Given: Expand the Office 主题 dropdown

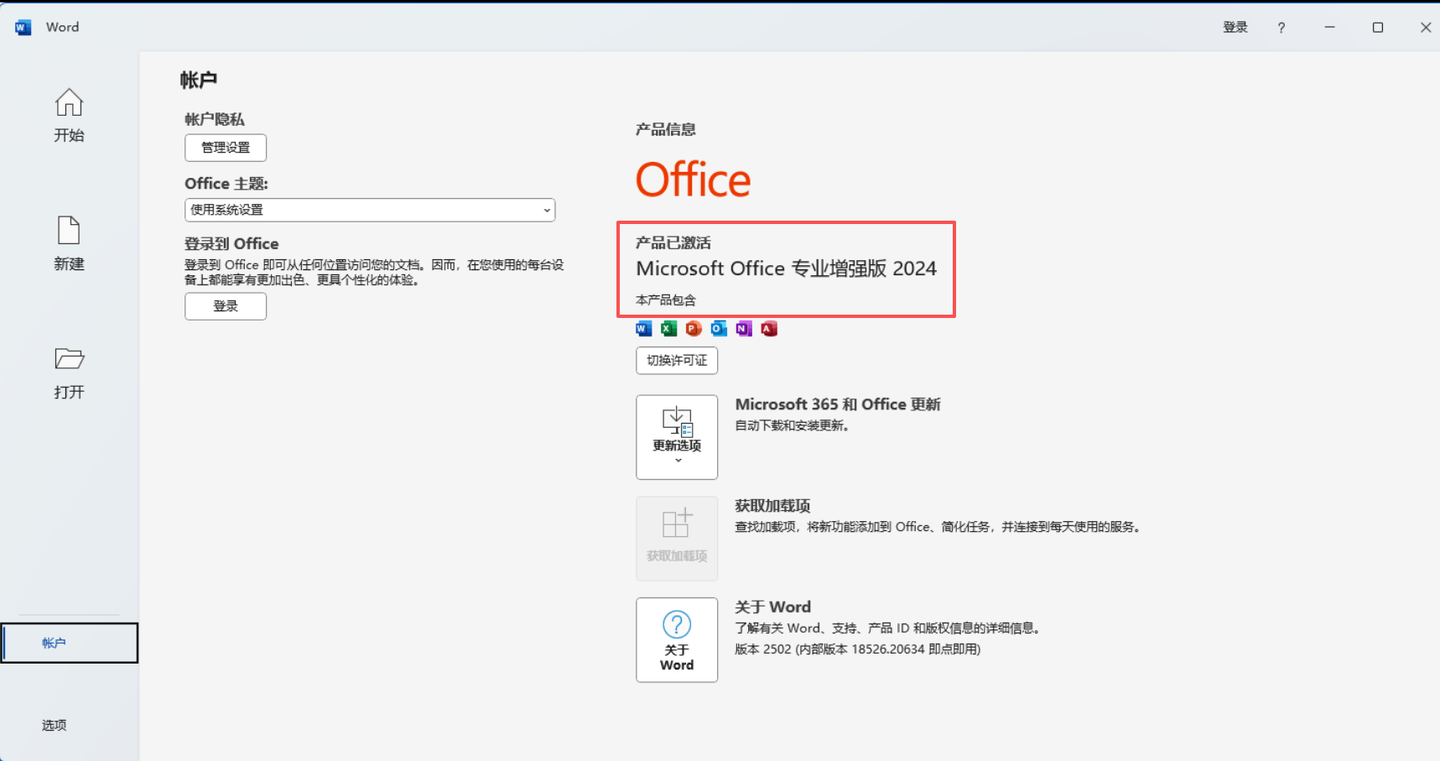Looking at the screenshot, I should [370, 210].
